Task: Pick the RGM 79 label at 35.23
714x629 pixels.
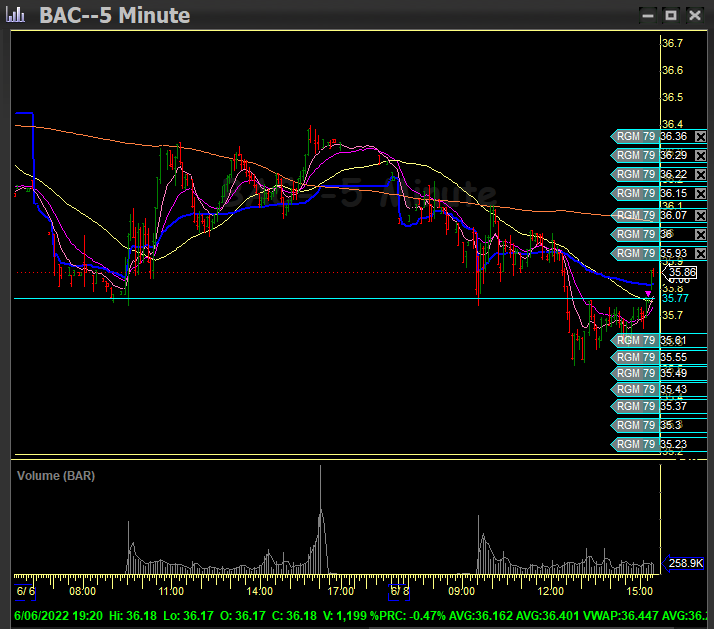Action: pyautogui.click(x=635, y=444)
